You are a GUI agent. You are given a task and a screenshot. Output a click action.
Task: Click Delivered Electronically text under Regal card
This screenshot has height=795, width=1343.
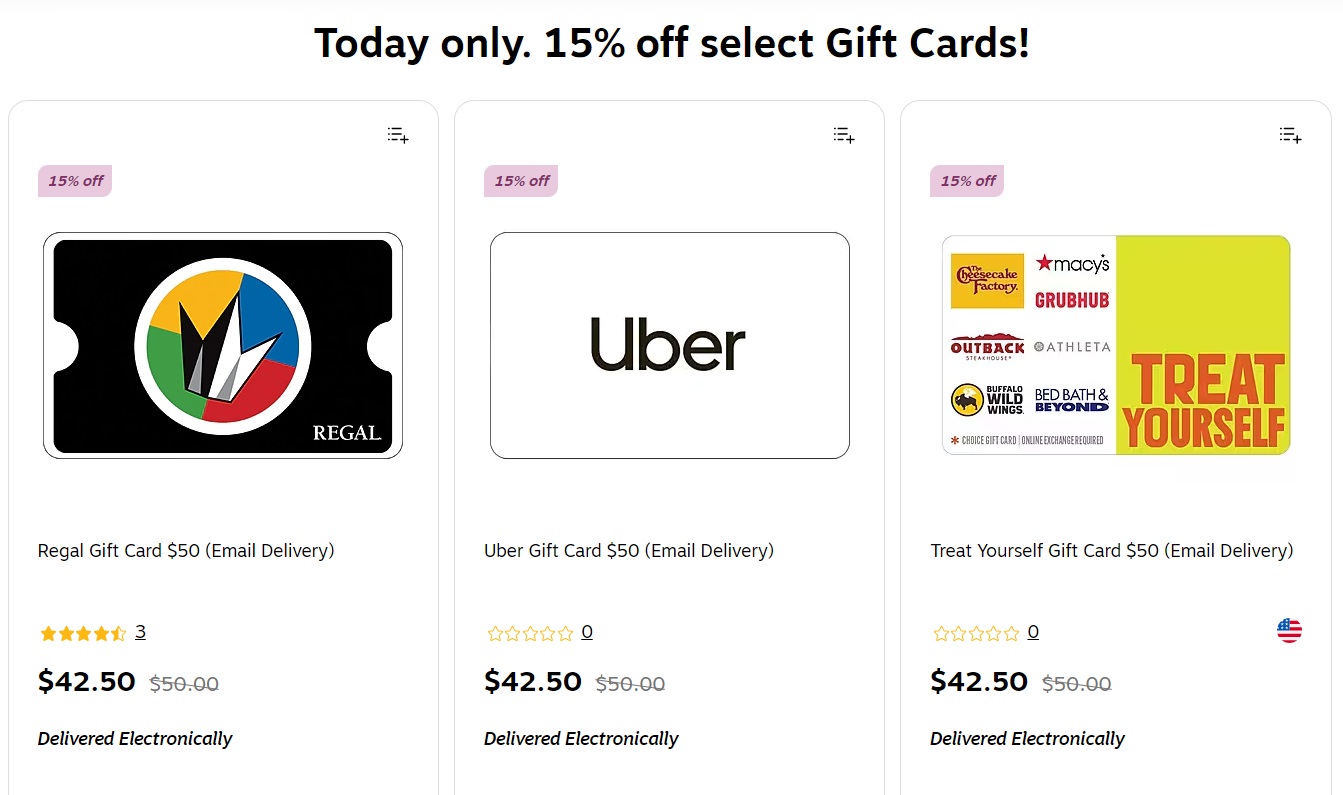pos(134,739)
